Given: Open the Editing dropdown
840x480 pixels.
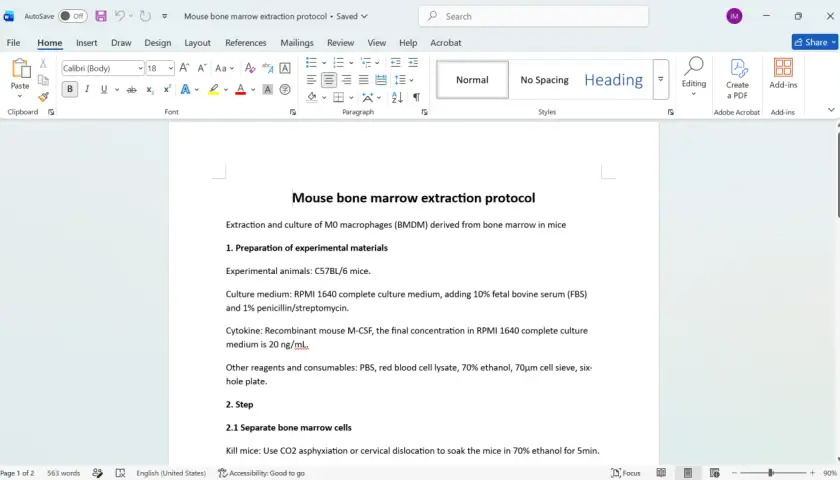Looking at the screenshot, I should (694, 77).
